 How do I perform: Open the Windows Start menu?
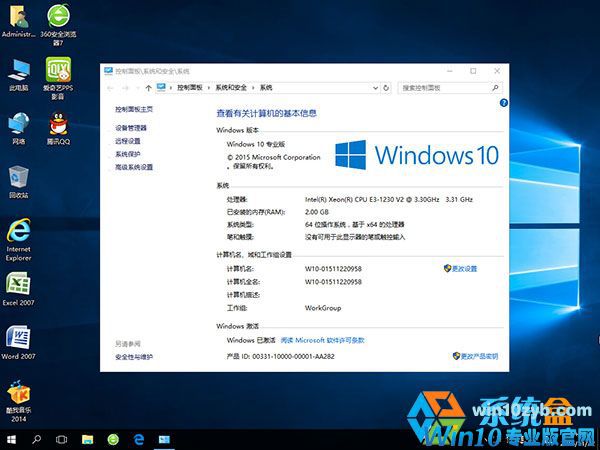point(10,439)
